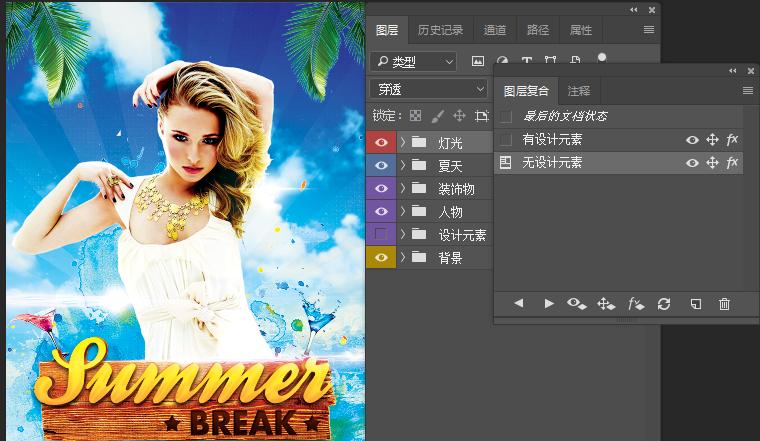Image resolution: width=760 pixels, height=441 pixels.
Task: Hide the 背景 layer group
Action: pos(381,257)
